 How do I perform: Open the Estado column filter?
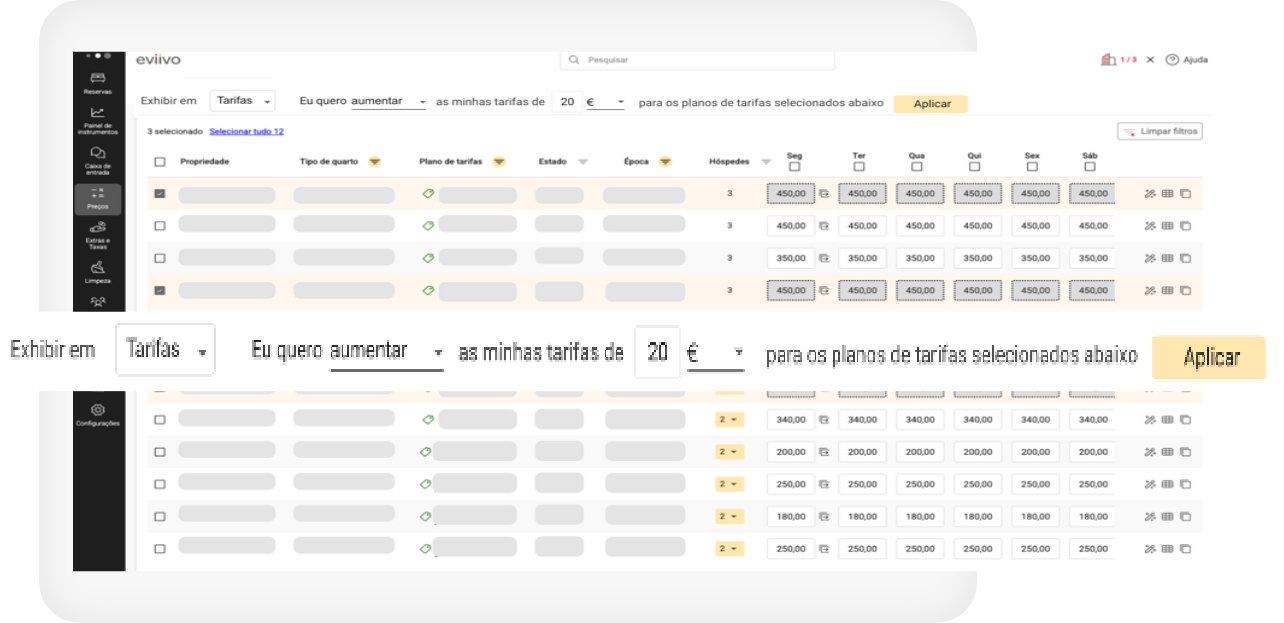click(x=583, y=162)
